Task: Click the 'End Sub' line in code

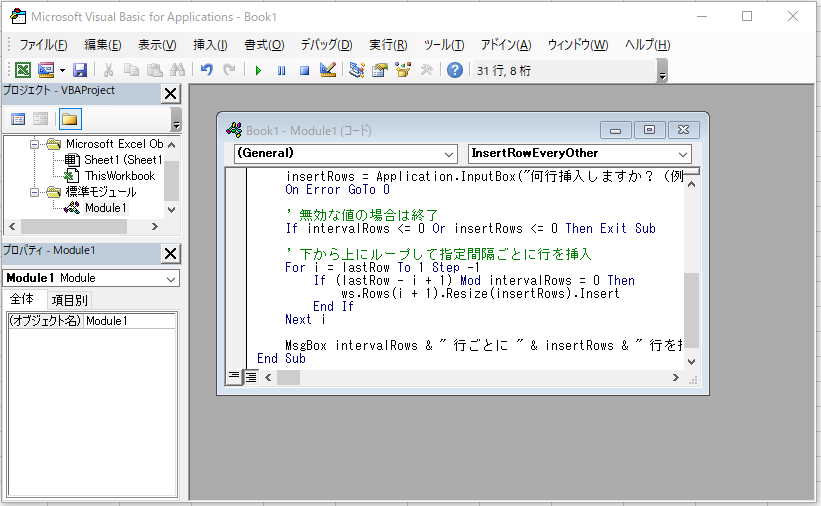Action: 281,358
